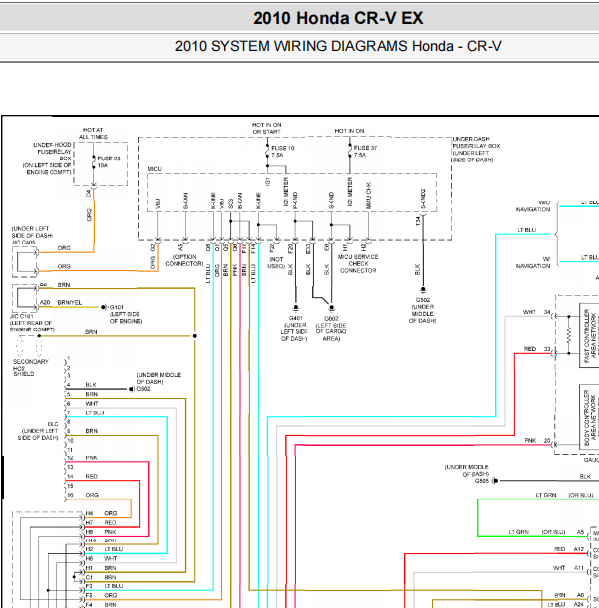
Task: Click '2010 SYSTEM WIRING DIAGRAMS Honda - CR-V' heading
Action: point(338,46)
